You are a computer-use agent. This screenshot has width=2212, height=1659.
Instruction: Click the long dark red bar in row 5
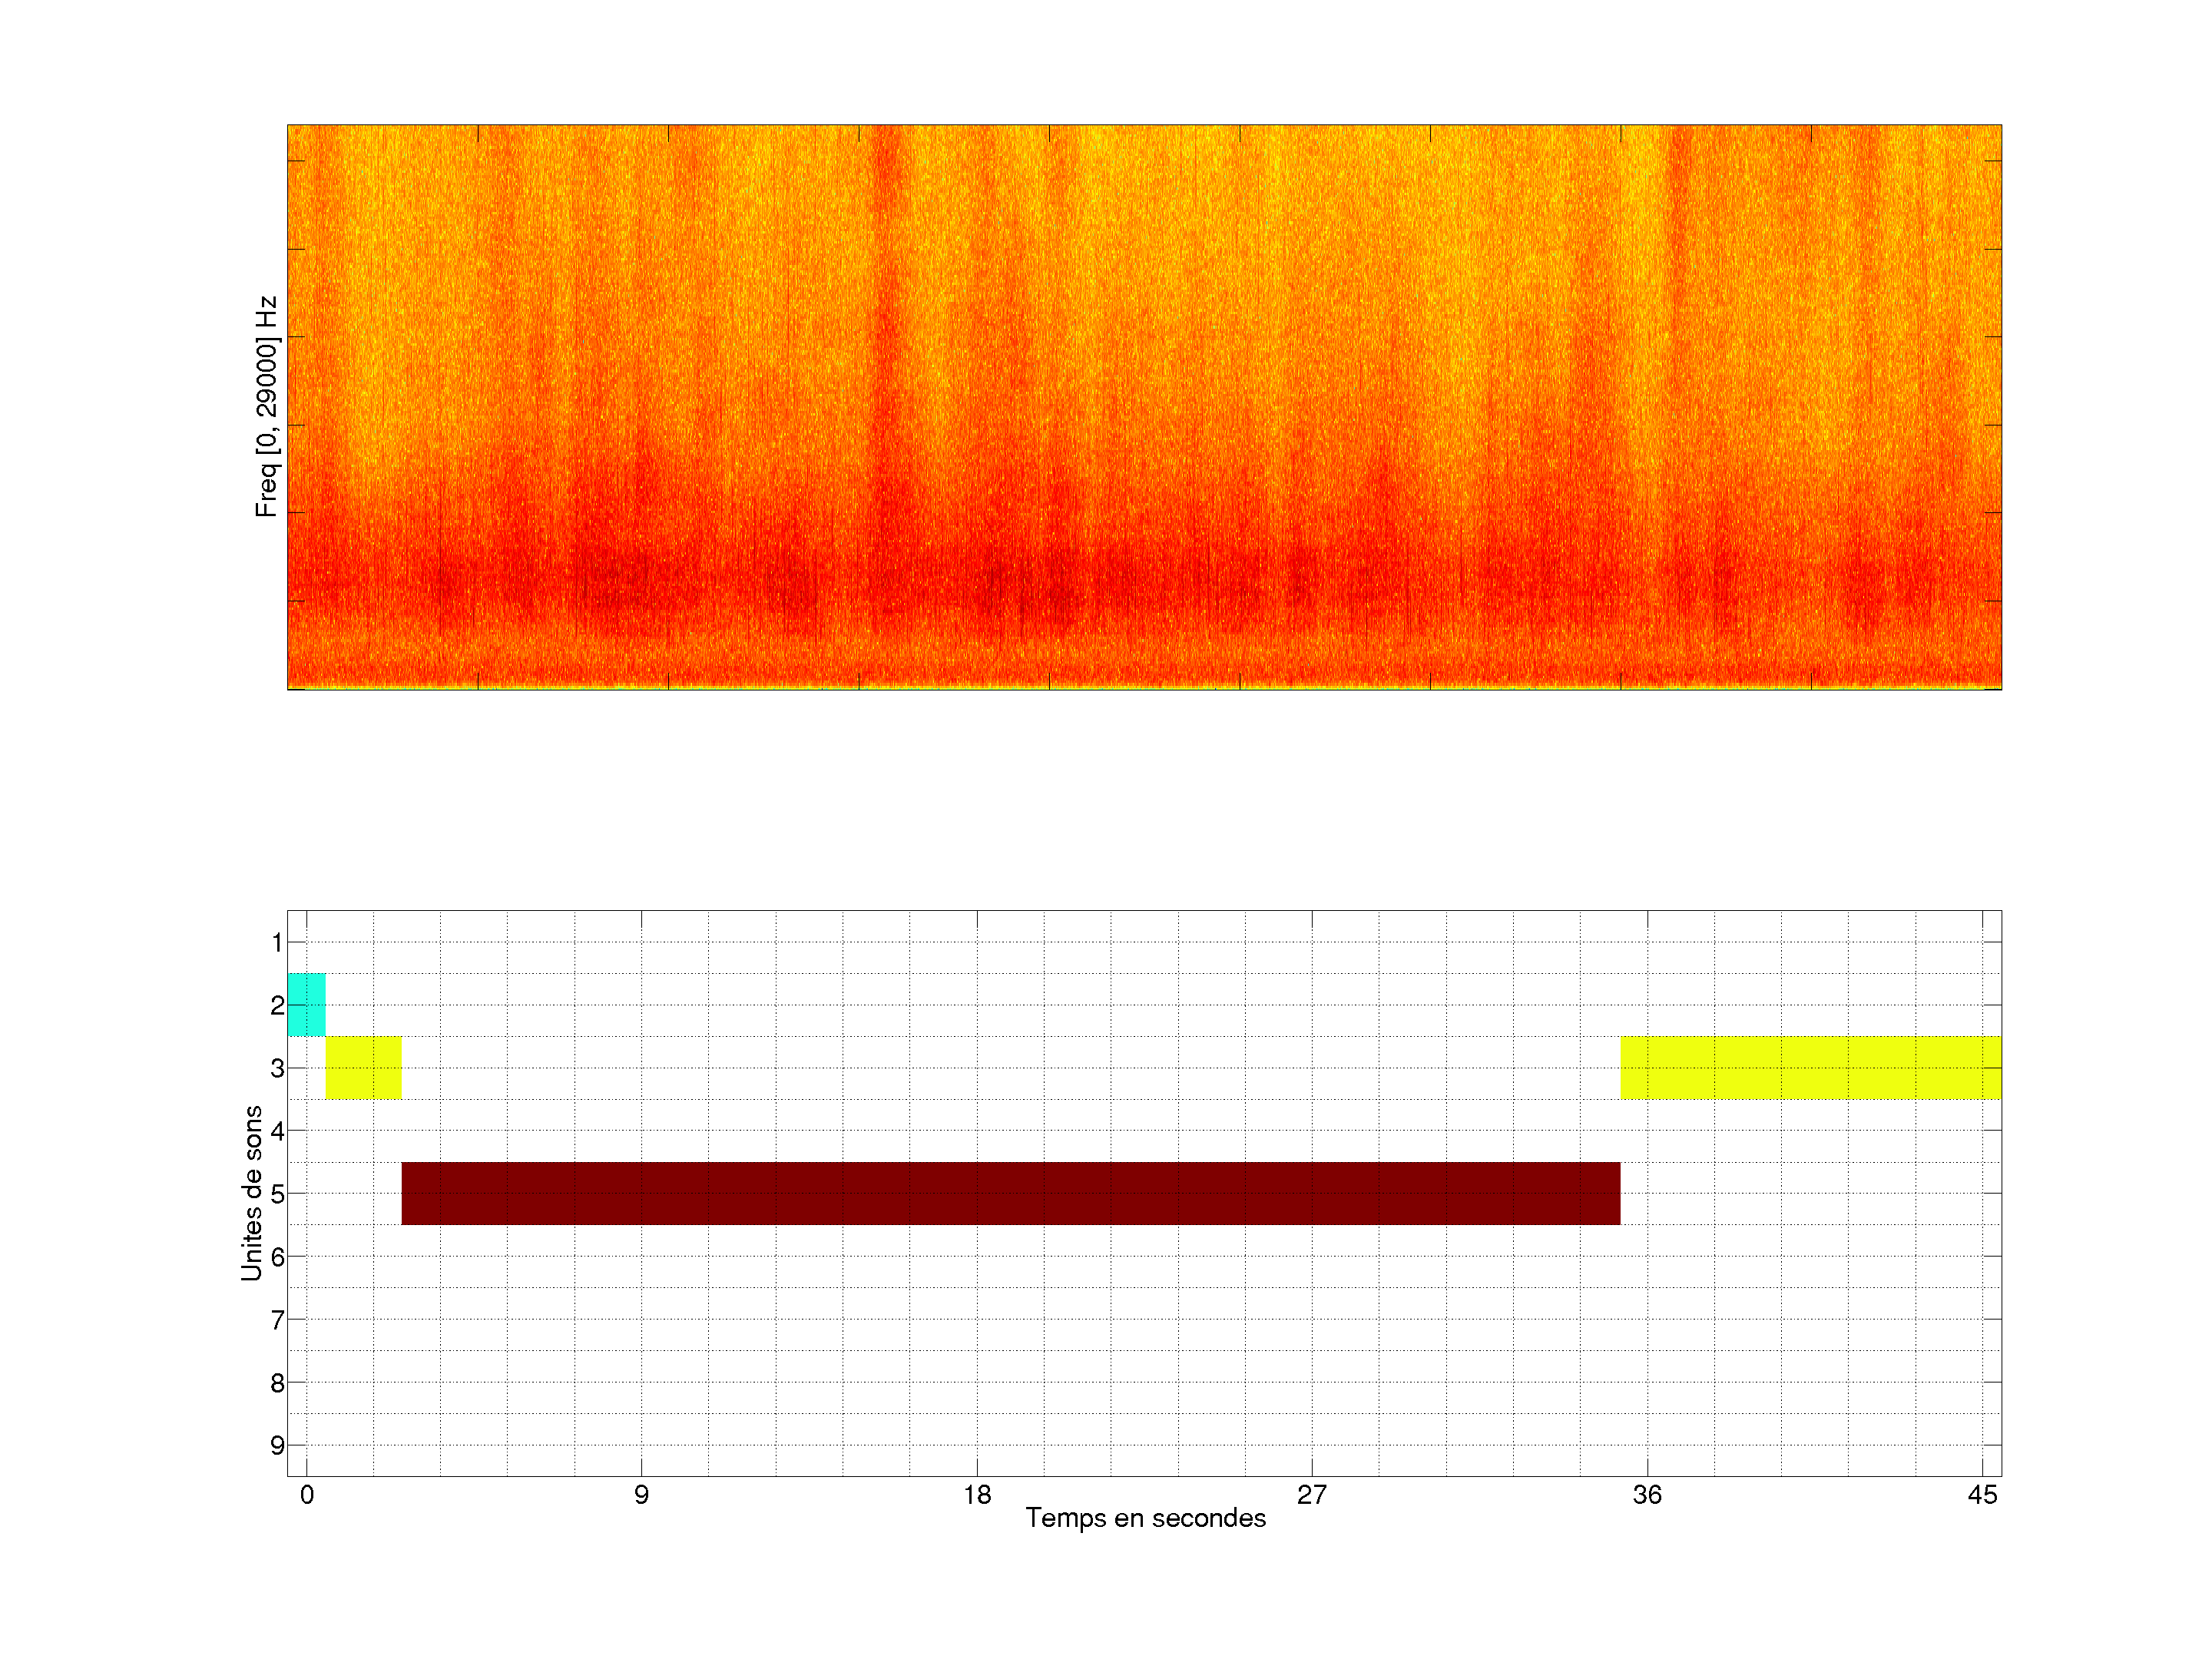[1010, 1193]
